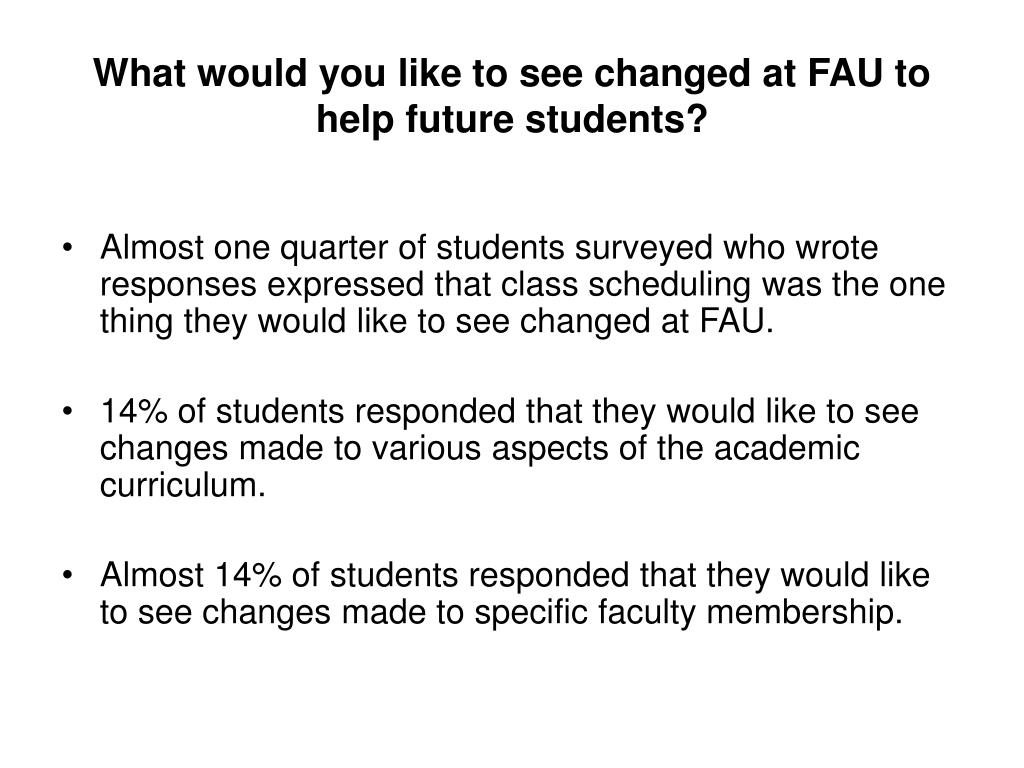This screenshot has width=1024, height=768.
Task: Click the '14%' at start of second bullet
Action: [x=134, y=412]
